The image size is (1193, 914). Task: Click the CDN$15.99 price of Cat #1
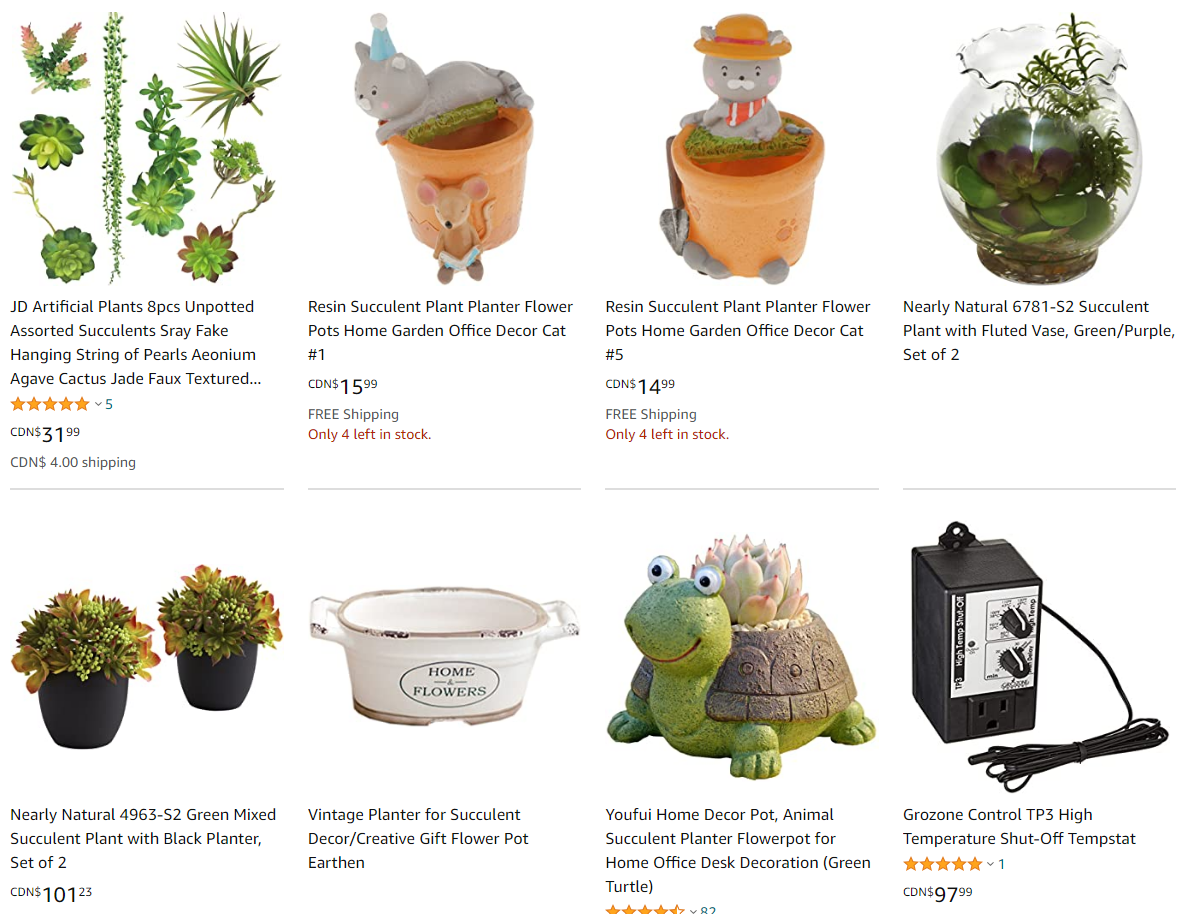click(342, 387)
